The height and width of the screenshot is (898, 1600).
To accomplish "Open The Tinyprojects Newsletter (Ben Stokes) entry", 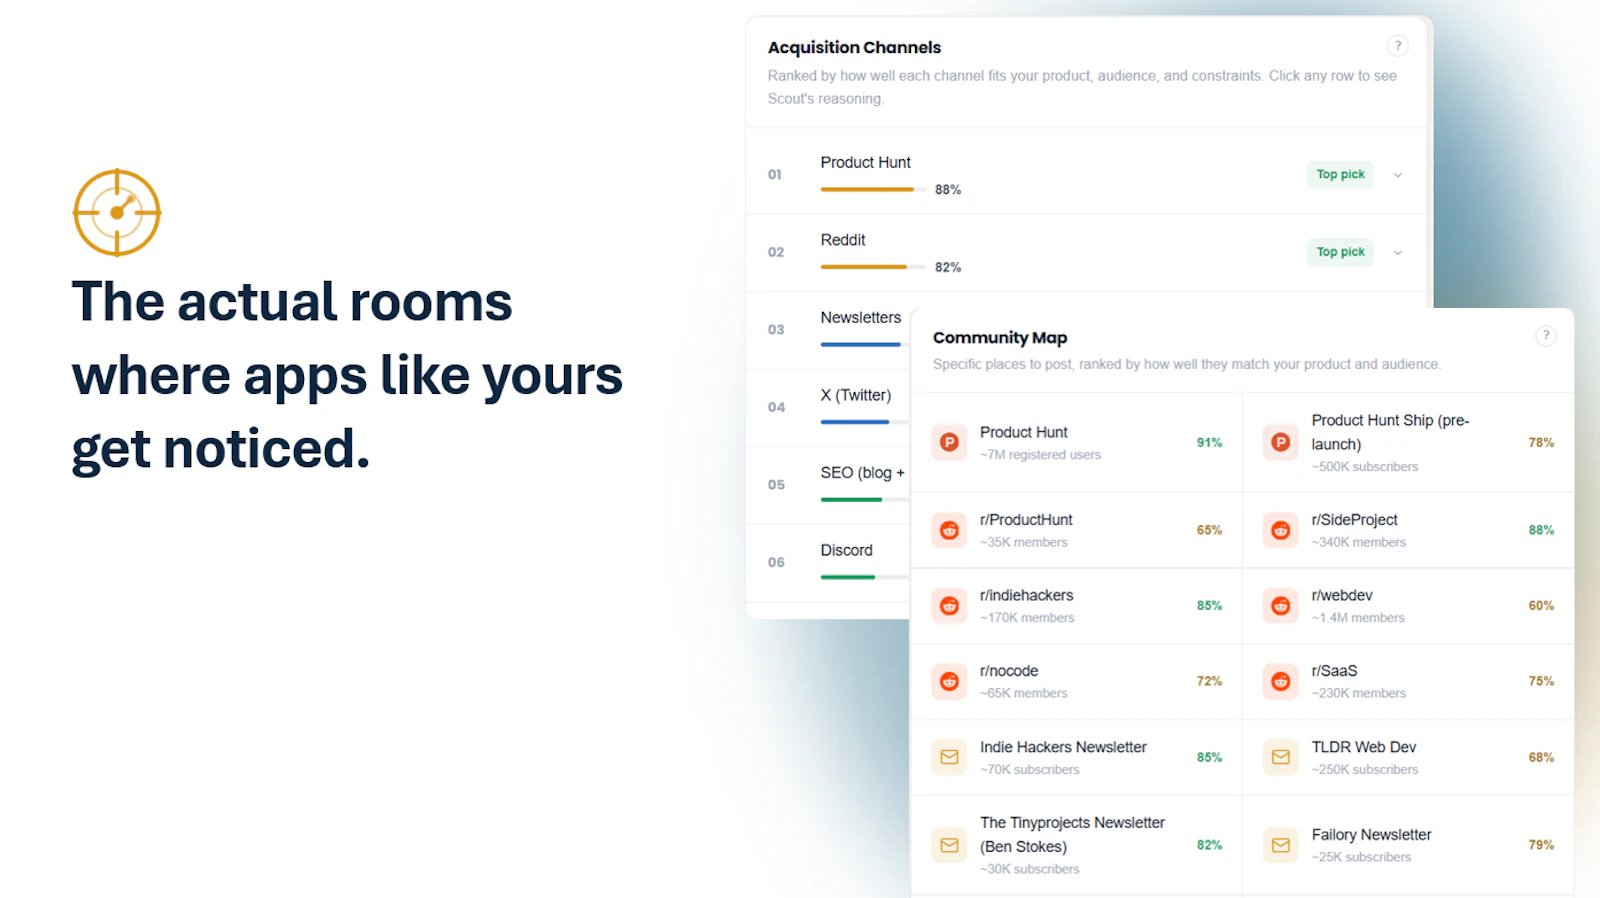I will coord(1077,845).
